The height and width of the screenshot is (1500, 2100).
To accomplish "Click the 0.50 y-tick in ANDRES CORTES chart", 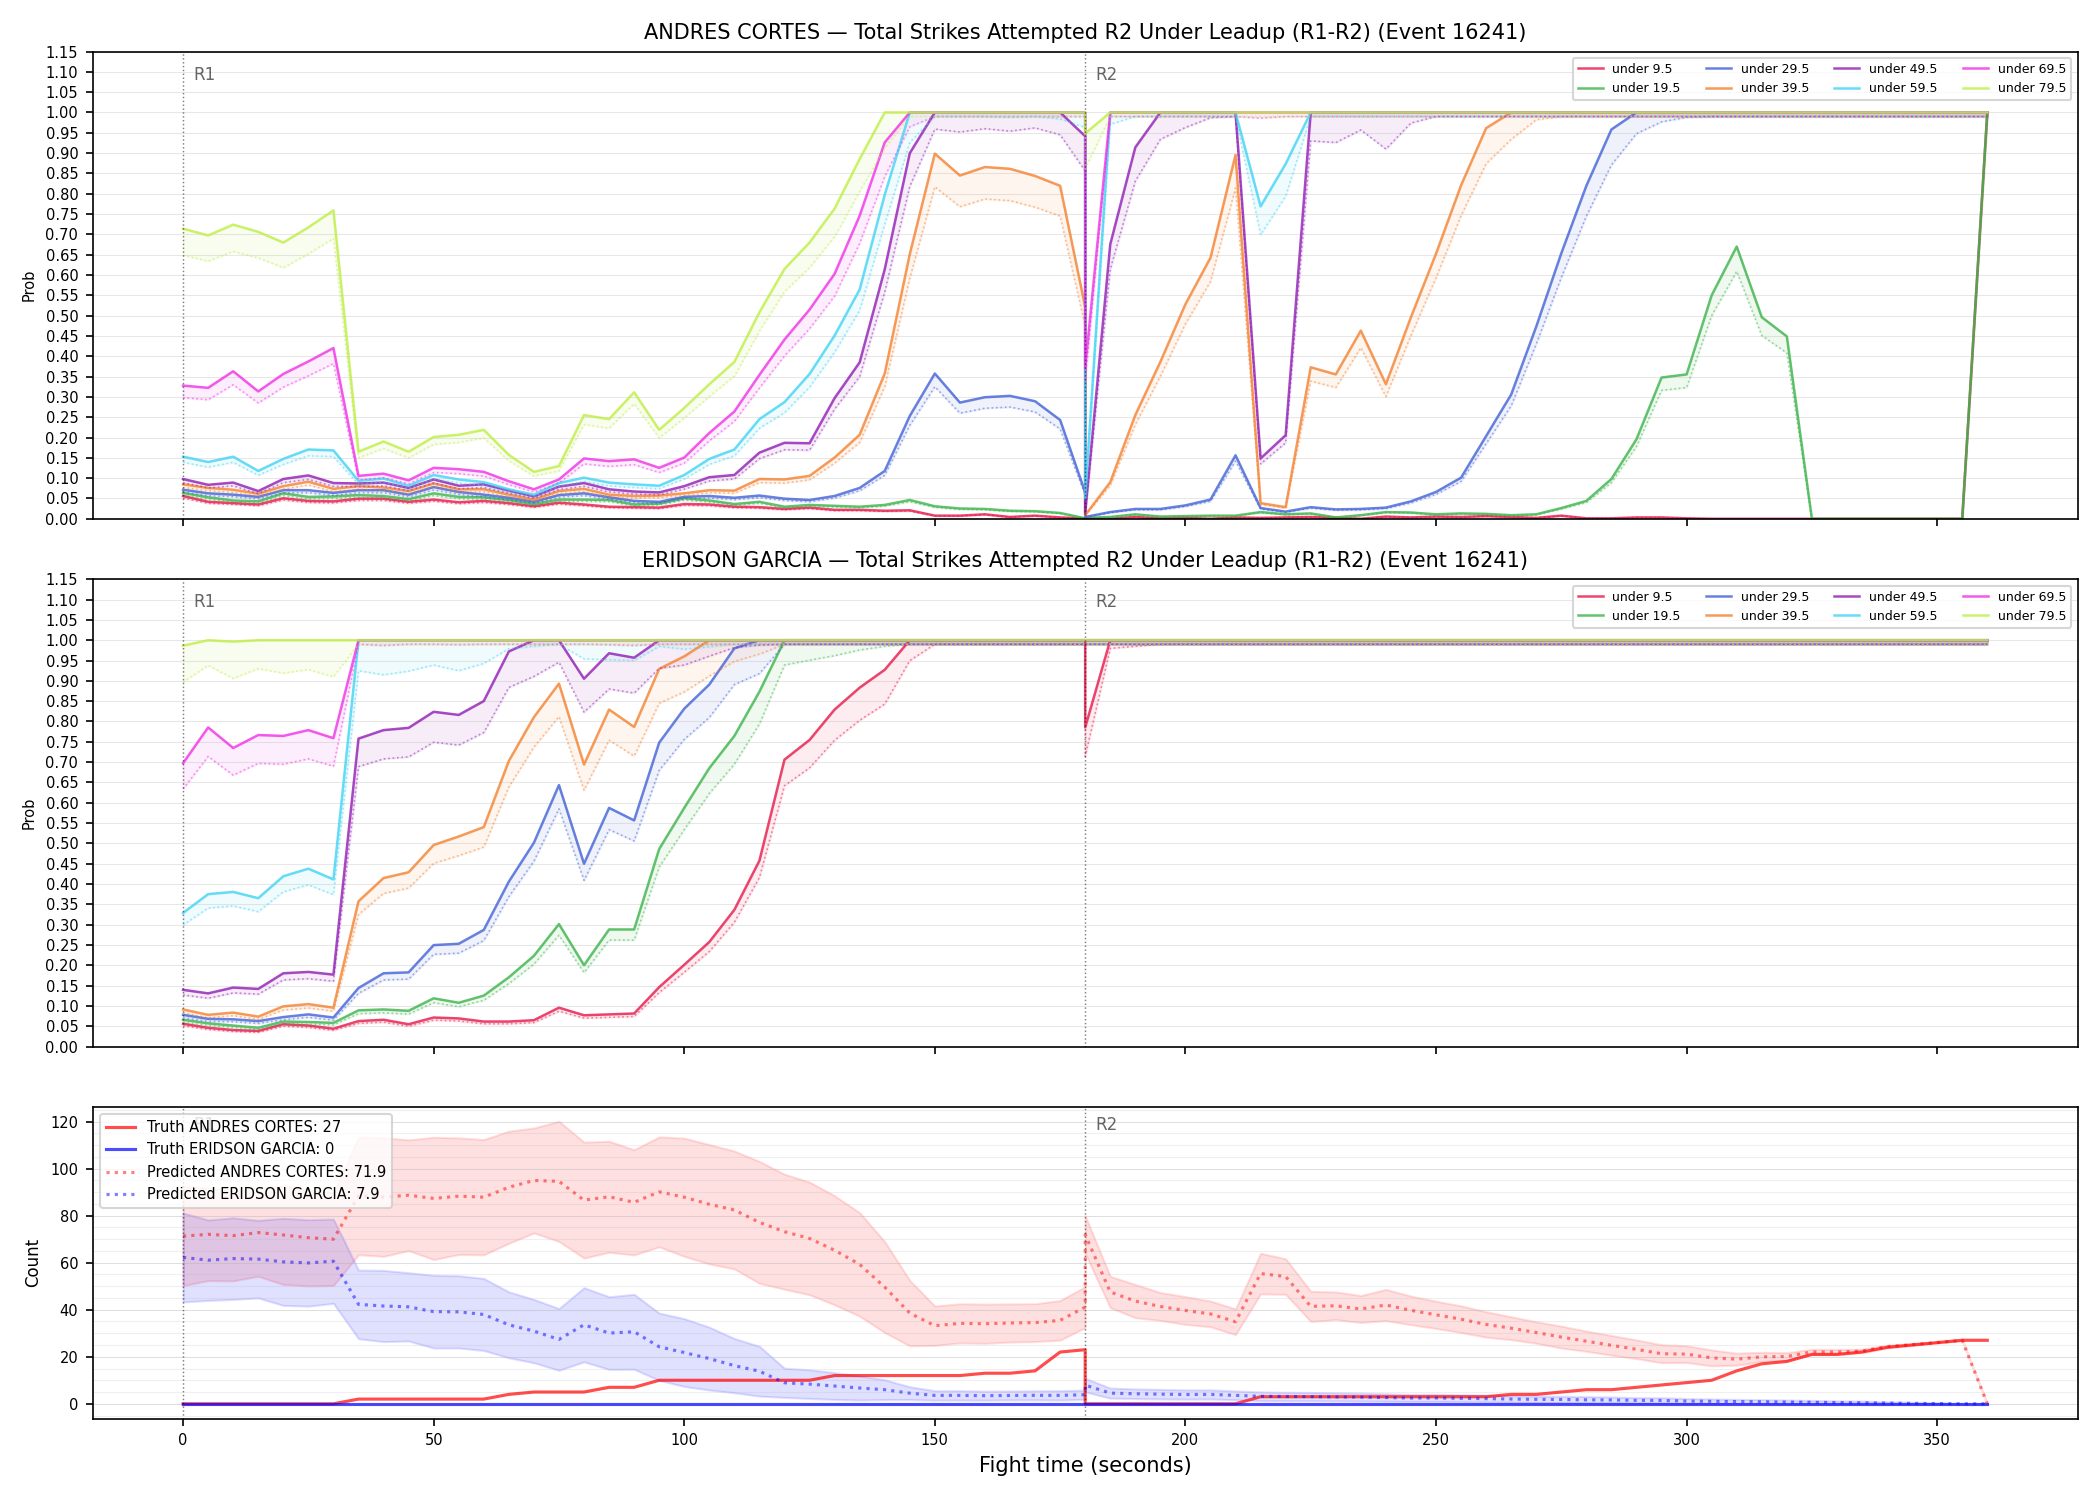I will [x=62, y=316].
